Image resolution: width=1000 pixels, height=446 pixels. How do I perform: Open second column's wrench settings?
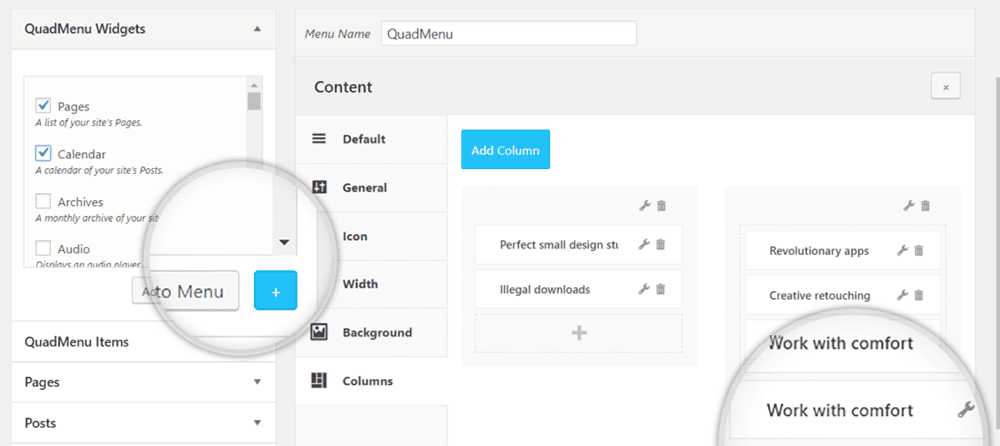point(909,206)
